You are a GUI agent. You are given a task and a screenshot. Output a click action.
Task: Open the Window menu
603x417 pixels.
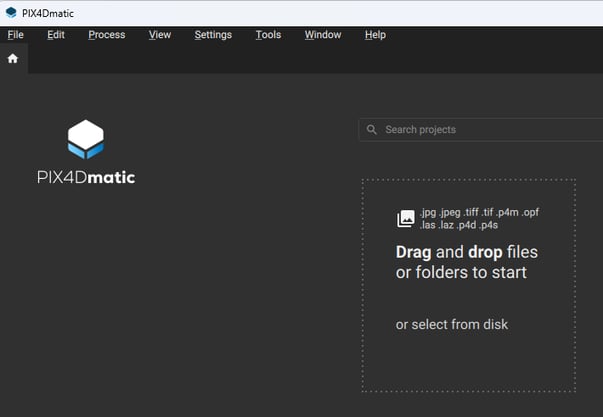323,35
